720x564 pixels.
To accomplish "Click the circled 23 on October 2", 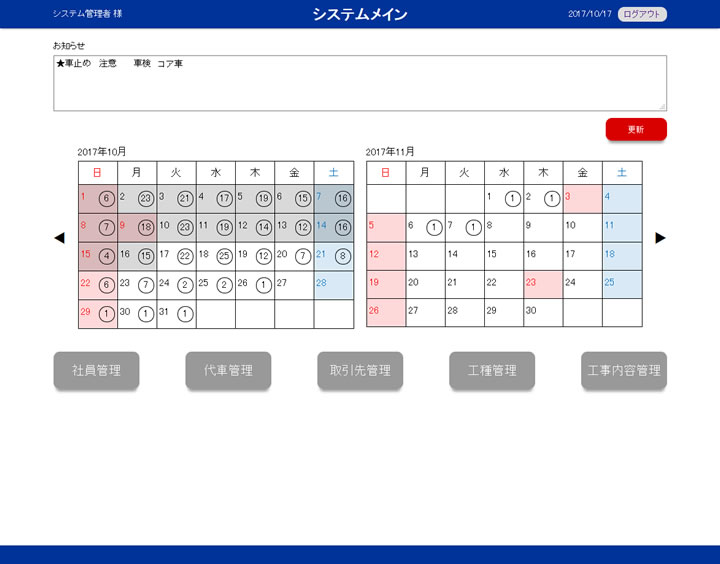I will [x=146, y=199].
